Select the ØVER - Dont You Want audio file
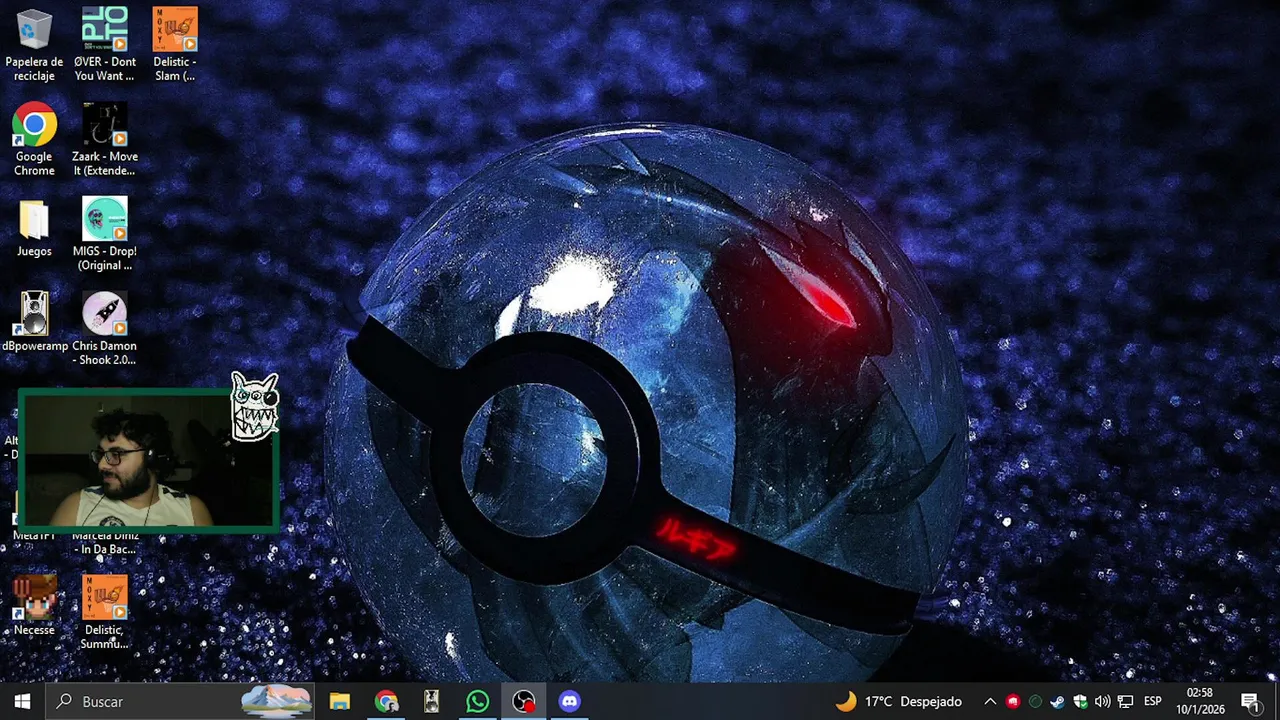 pyautogui.click(x=104, y=44)
